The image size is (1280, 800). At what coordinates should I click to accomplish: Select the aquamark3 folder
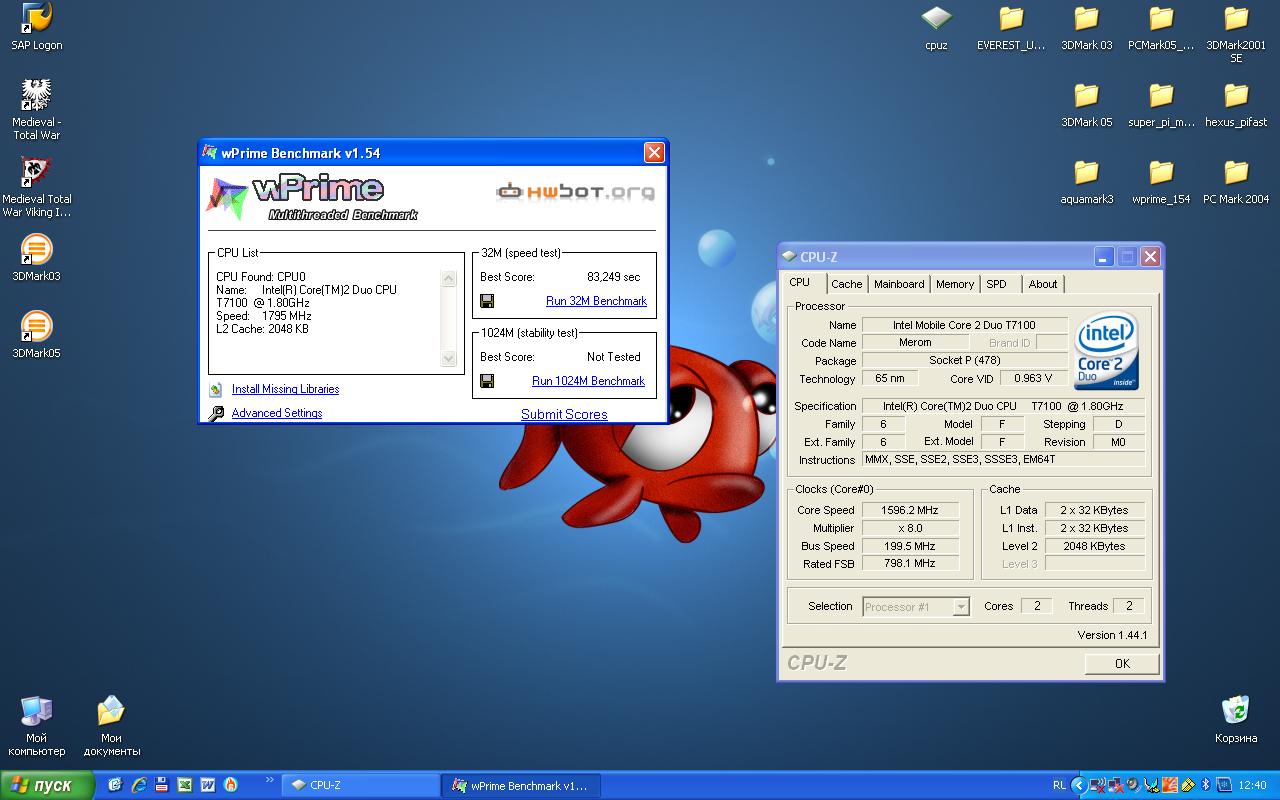[1086, 182]
